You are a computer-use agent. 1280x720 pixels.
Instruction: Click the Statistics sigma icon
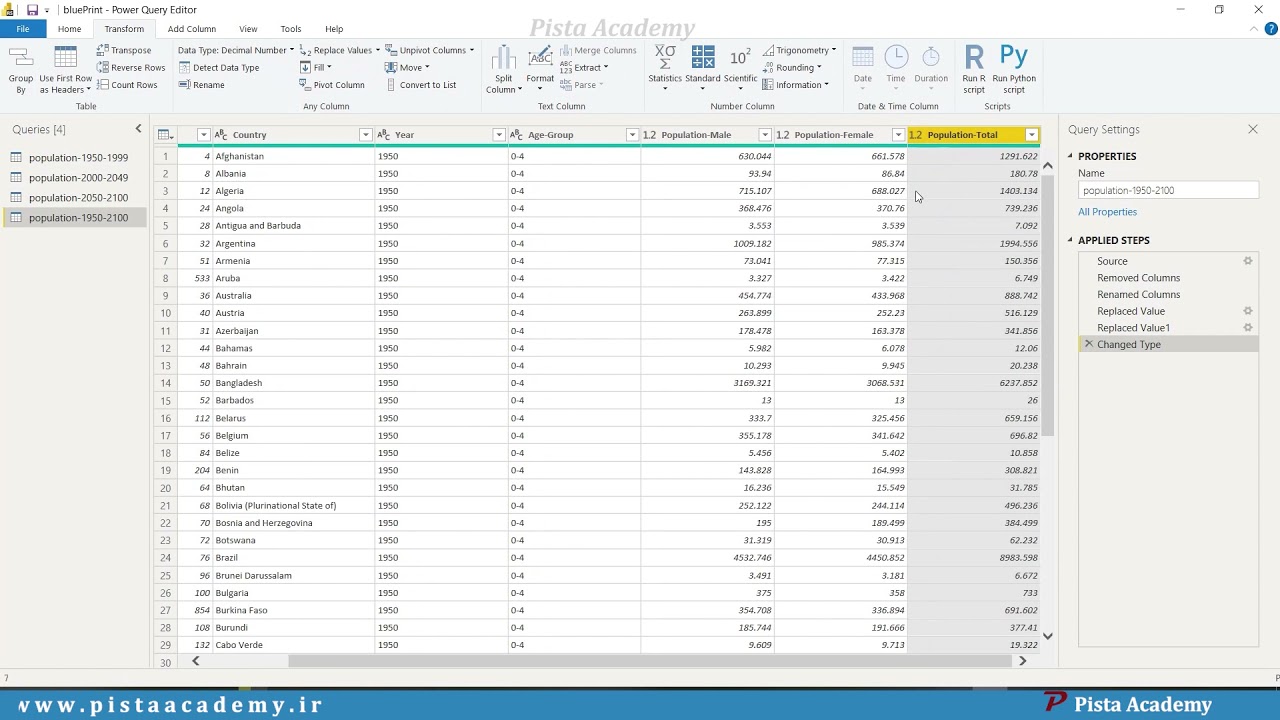point(664,57)
